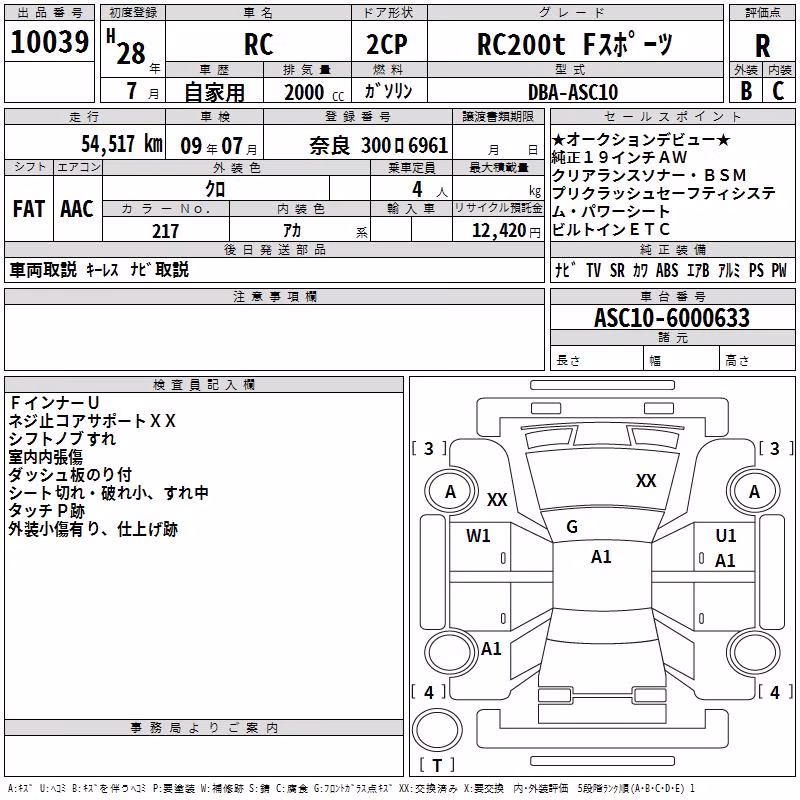The image size is (800, 800).
Task: Click the XX mark on the hood
Action: 645,480
